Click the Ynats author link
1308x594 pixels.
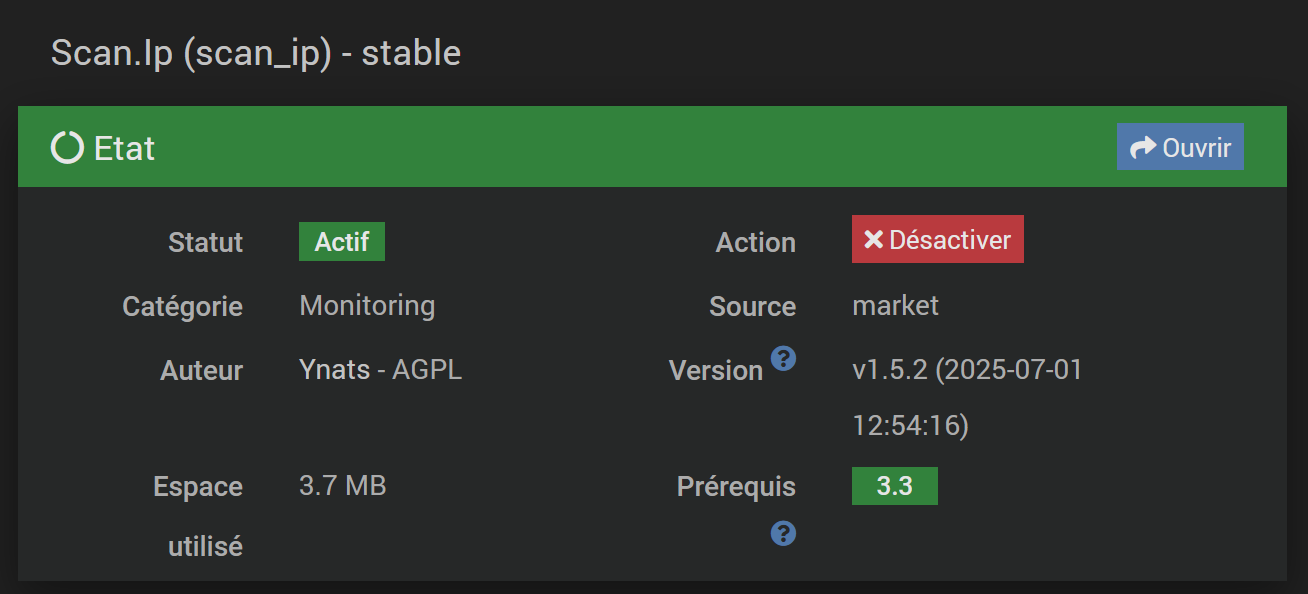[334, 370]
